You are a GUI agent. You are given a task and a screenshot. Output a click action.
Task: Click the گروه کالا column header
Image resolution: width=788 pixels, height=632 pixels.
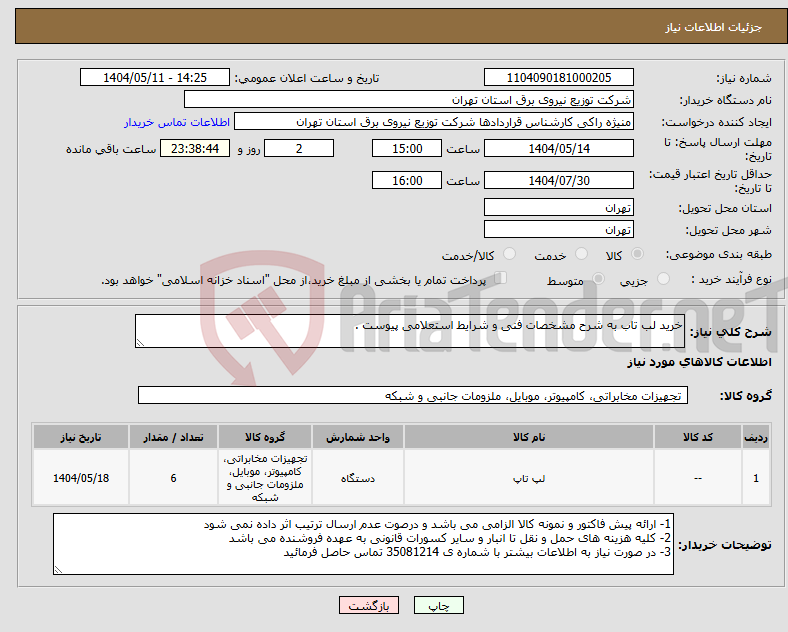pos(265,437)
